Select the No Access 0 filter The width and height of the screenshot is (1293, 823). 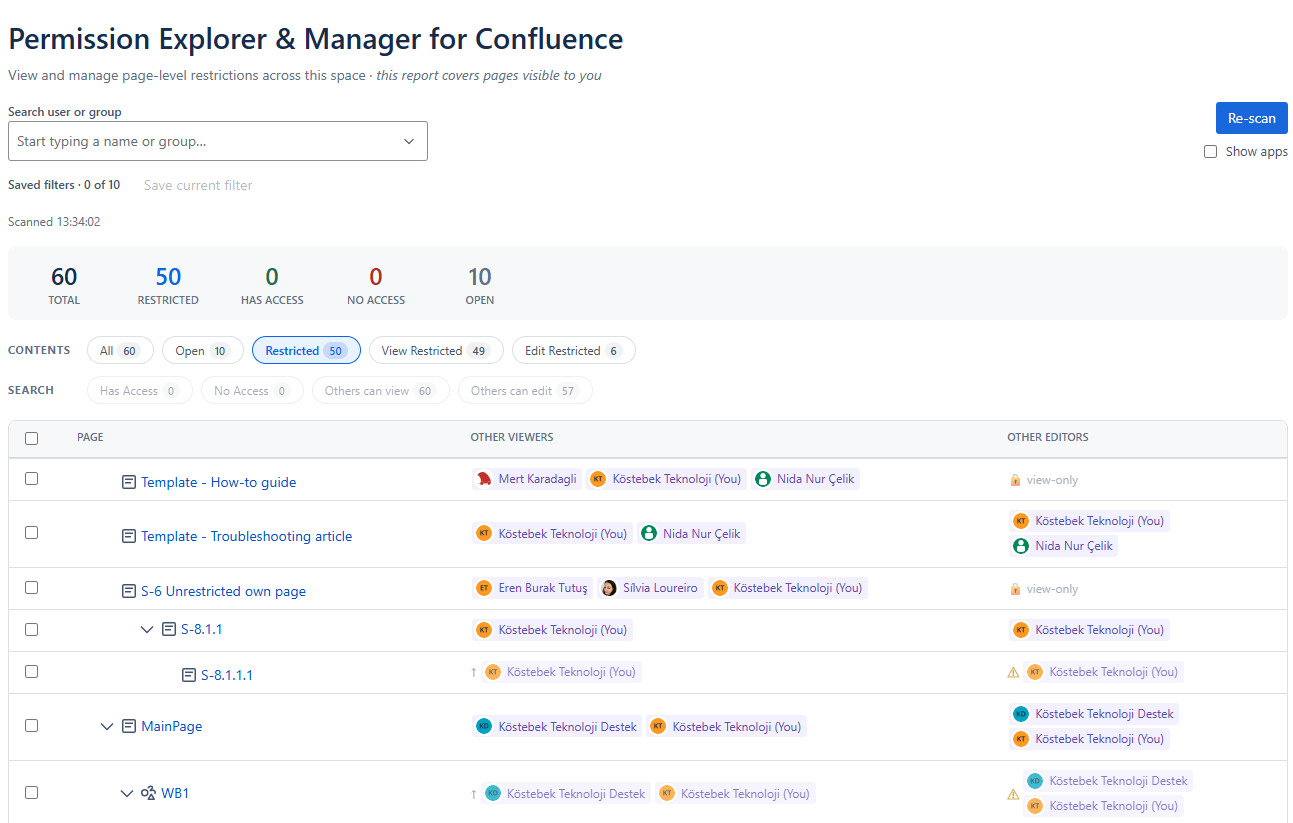coord(252,391)
